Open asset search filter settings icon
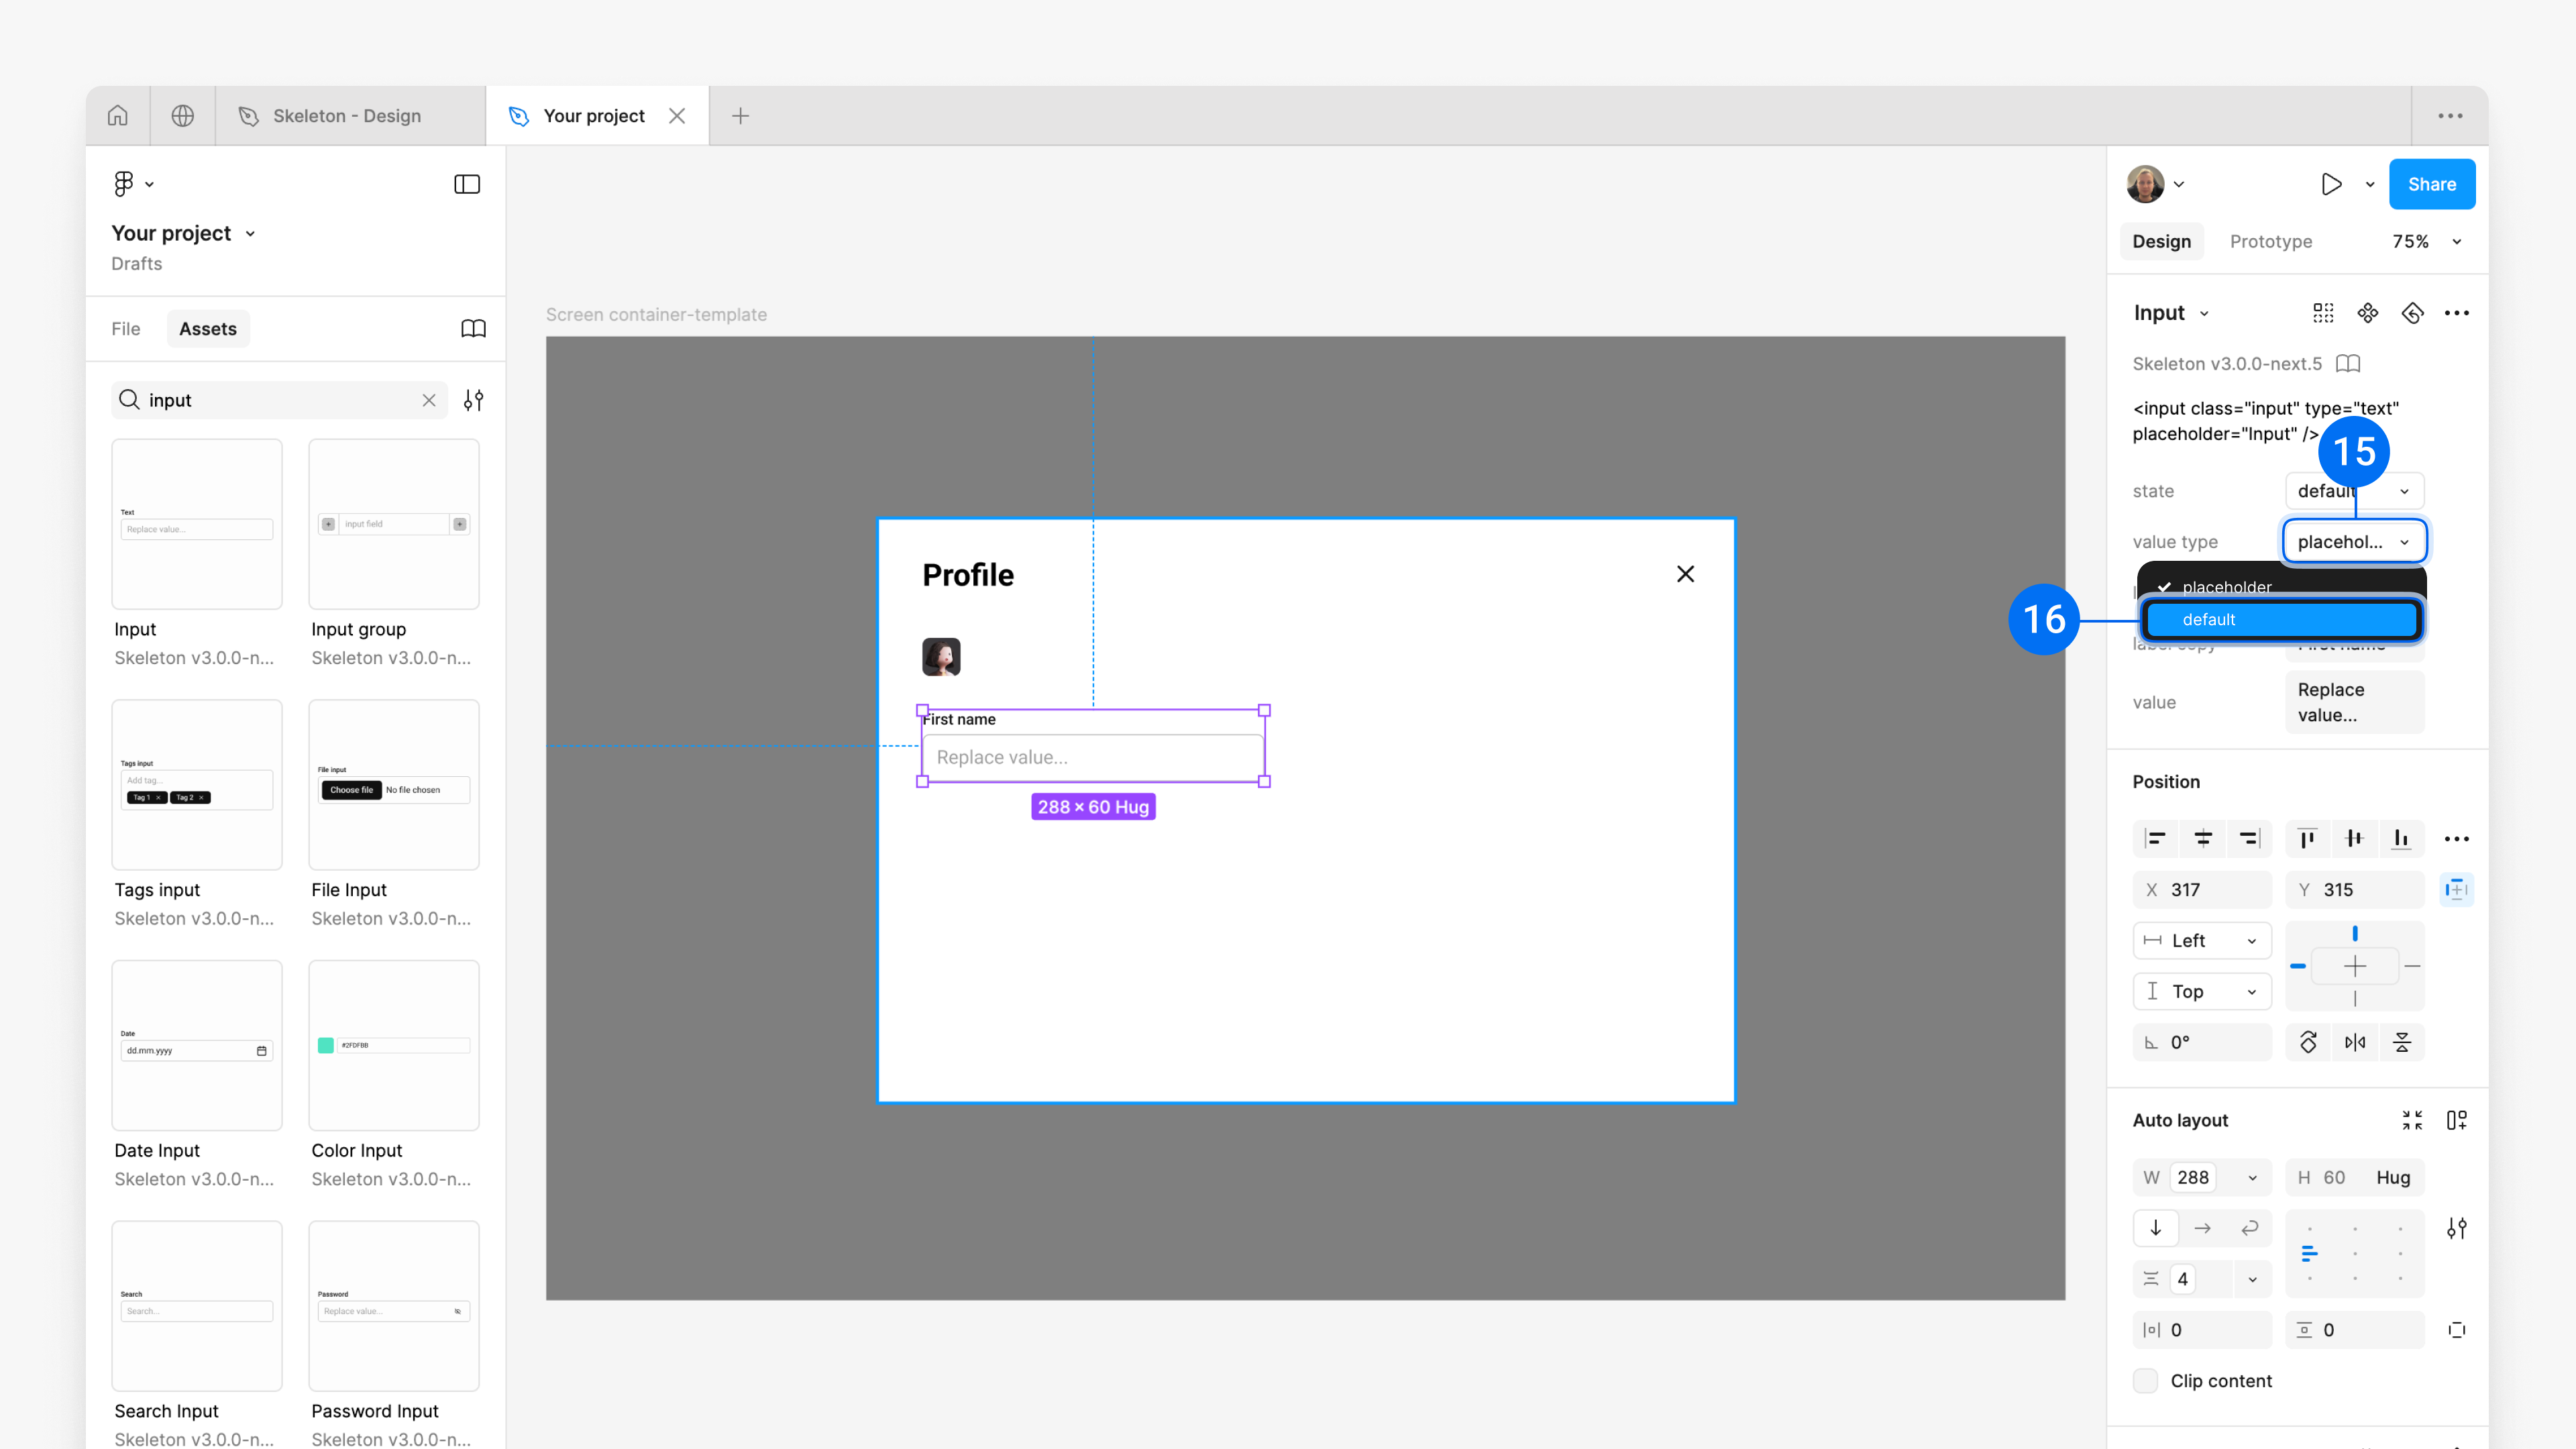Image resolution: width=2576 pixels, height=1449 pixels. [473, 400]
